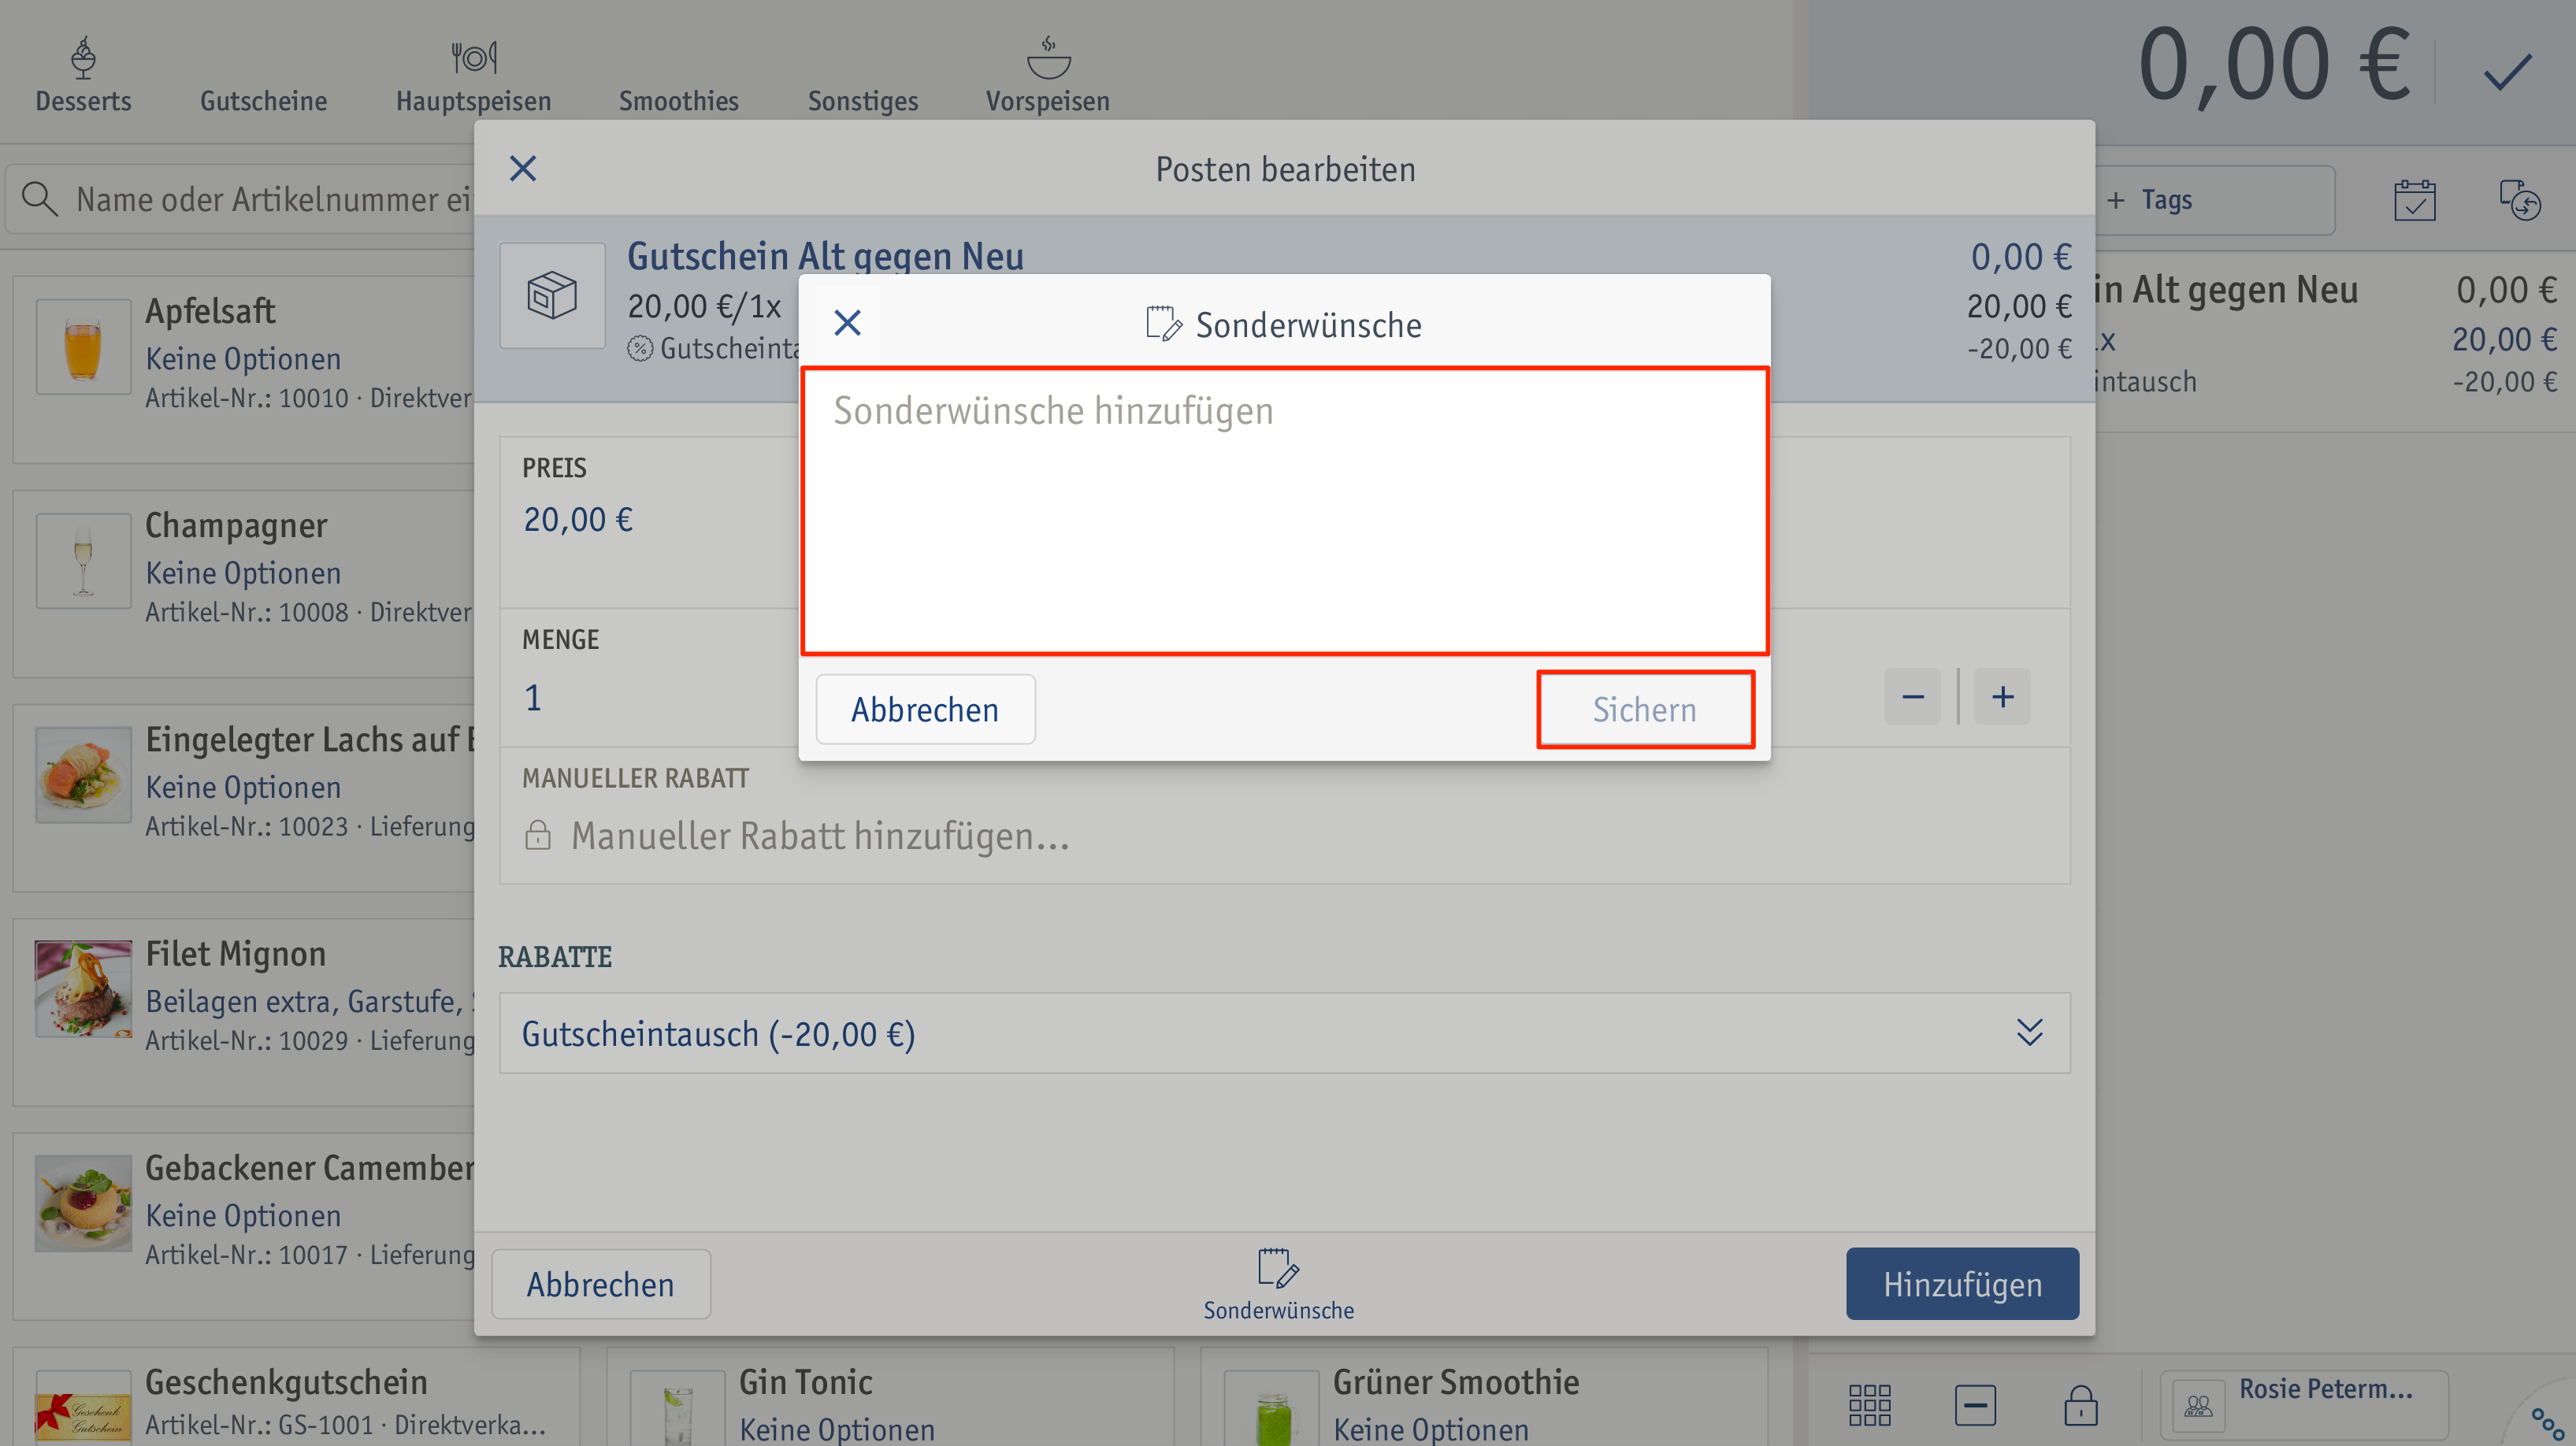Click the 0,00 € total amount
This screenshot has width=2576, height=1446.
pyautogui.click(x=2275, y=65)
